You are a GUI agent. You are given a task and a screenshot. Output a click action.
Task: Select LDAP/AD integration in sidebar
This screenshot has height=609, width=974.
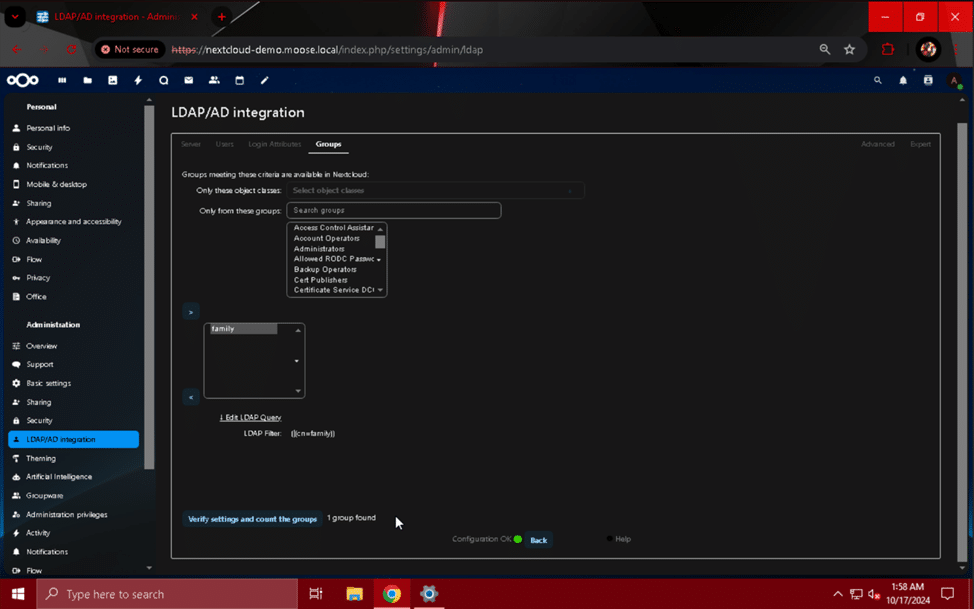[73, 439]
